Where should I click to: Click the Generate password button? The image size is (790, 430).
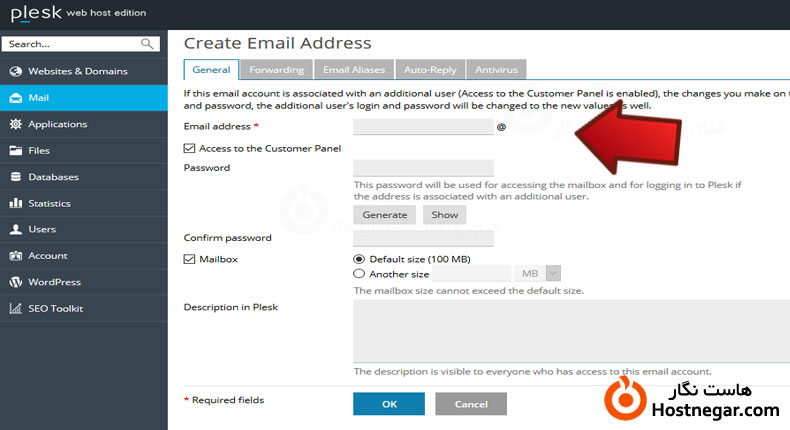384,215
